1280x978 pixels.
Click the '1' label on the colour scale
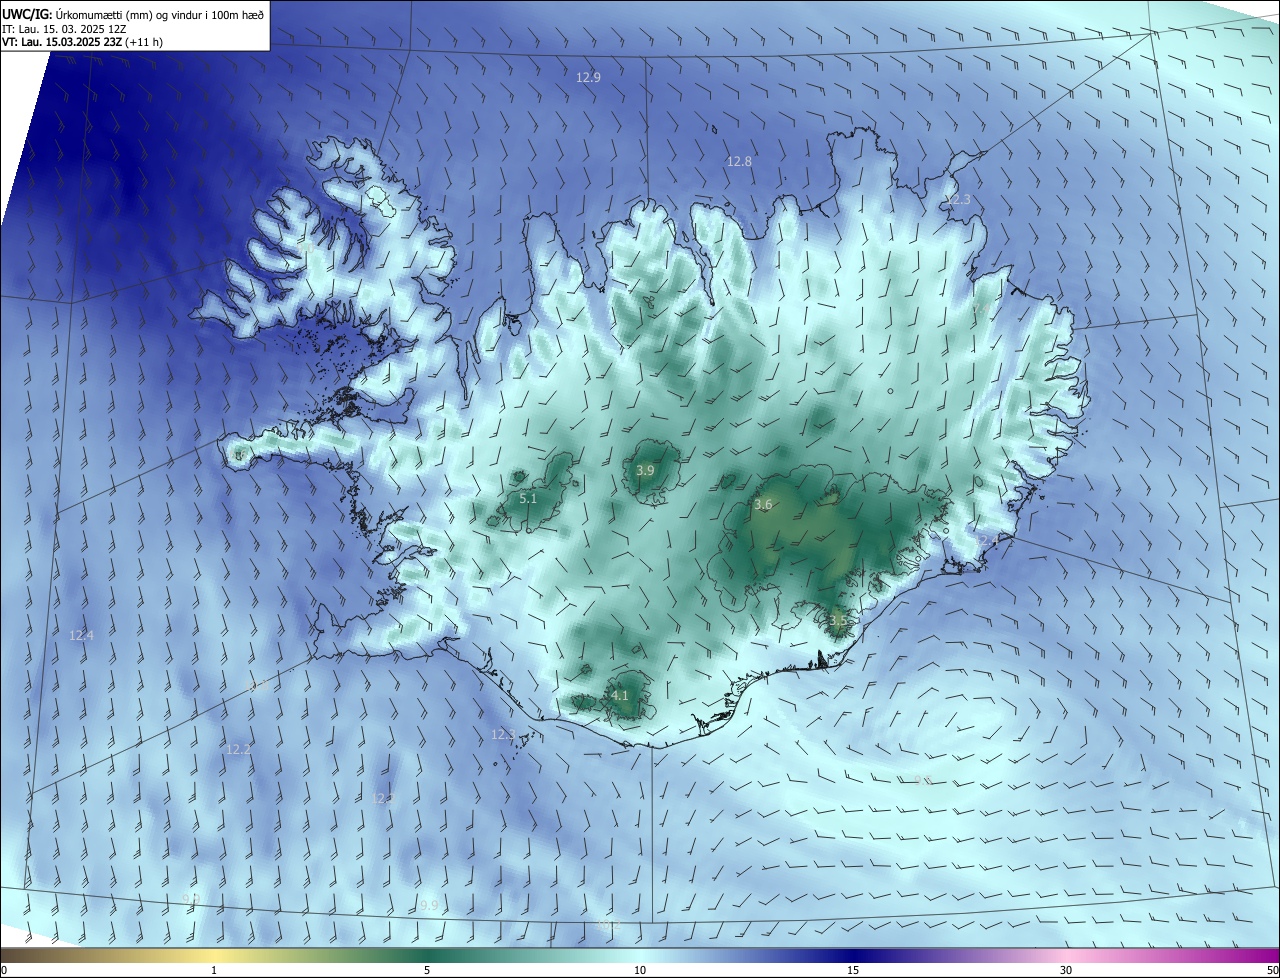[x=214, y=970]
